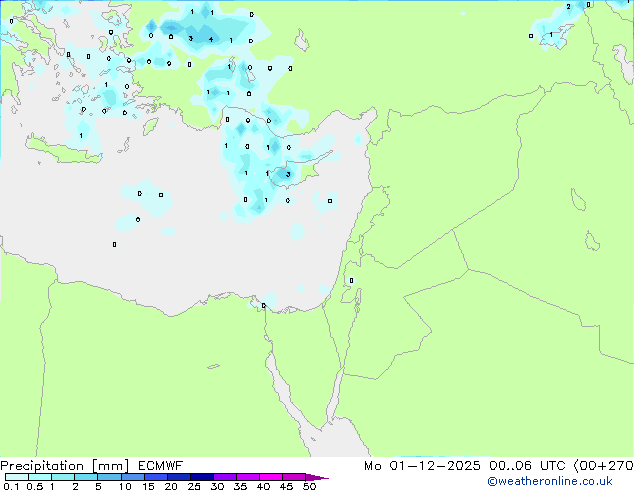Click the above-50 mm legend arrow tip
Screen dimensions: 634x490
point(317,477)
